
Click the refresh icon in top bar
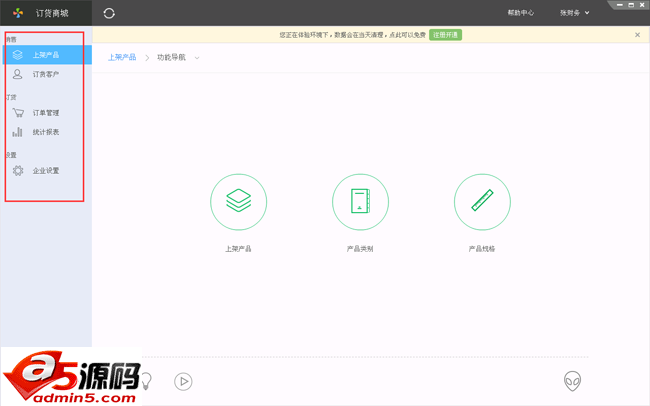pyautogui.click(x=109, y=13)
